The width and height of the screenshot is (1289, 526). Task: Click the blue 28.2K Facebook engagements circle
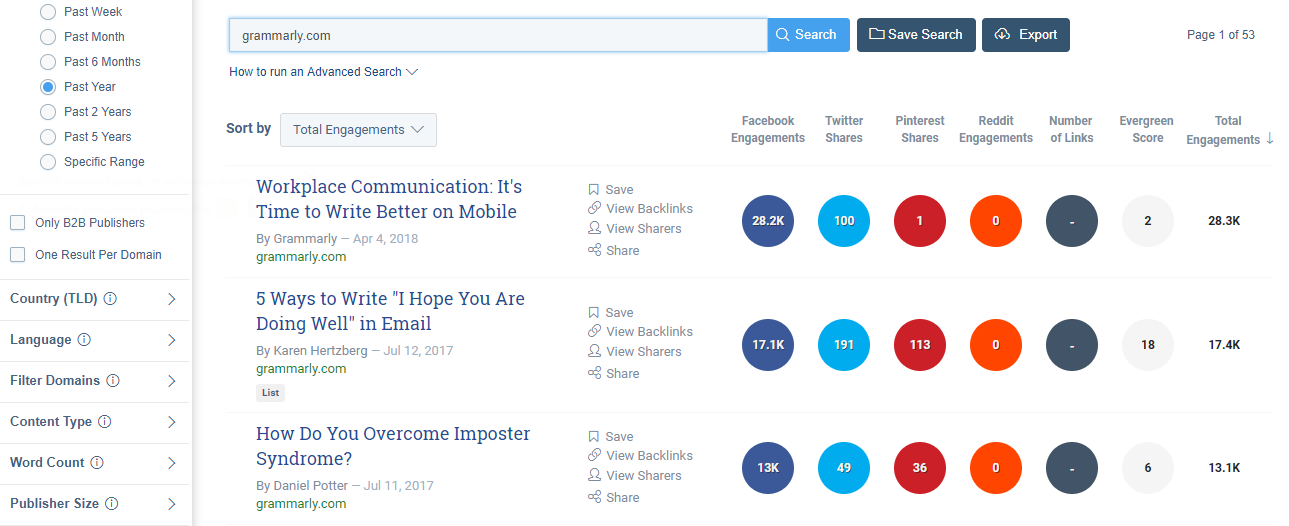[x=768, y=221]
